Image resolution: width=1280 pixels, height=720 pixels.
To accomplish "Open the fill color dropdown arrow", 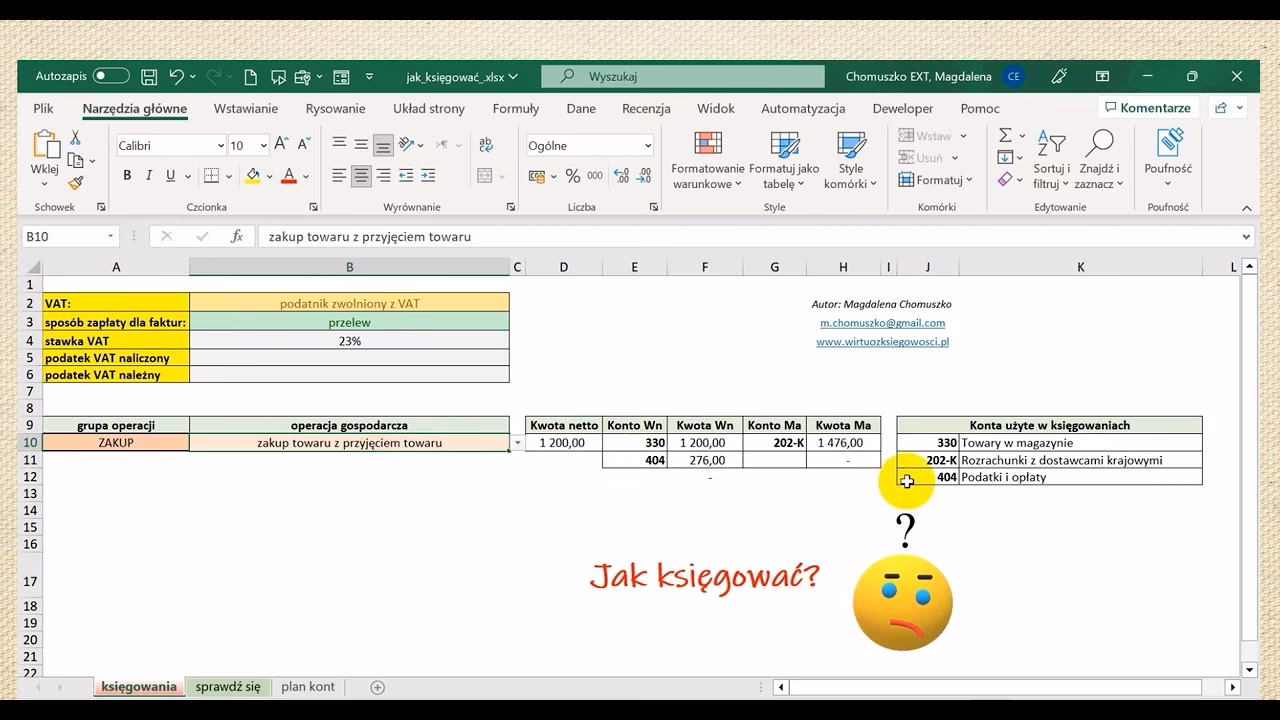I will 269,176.
